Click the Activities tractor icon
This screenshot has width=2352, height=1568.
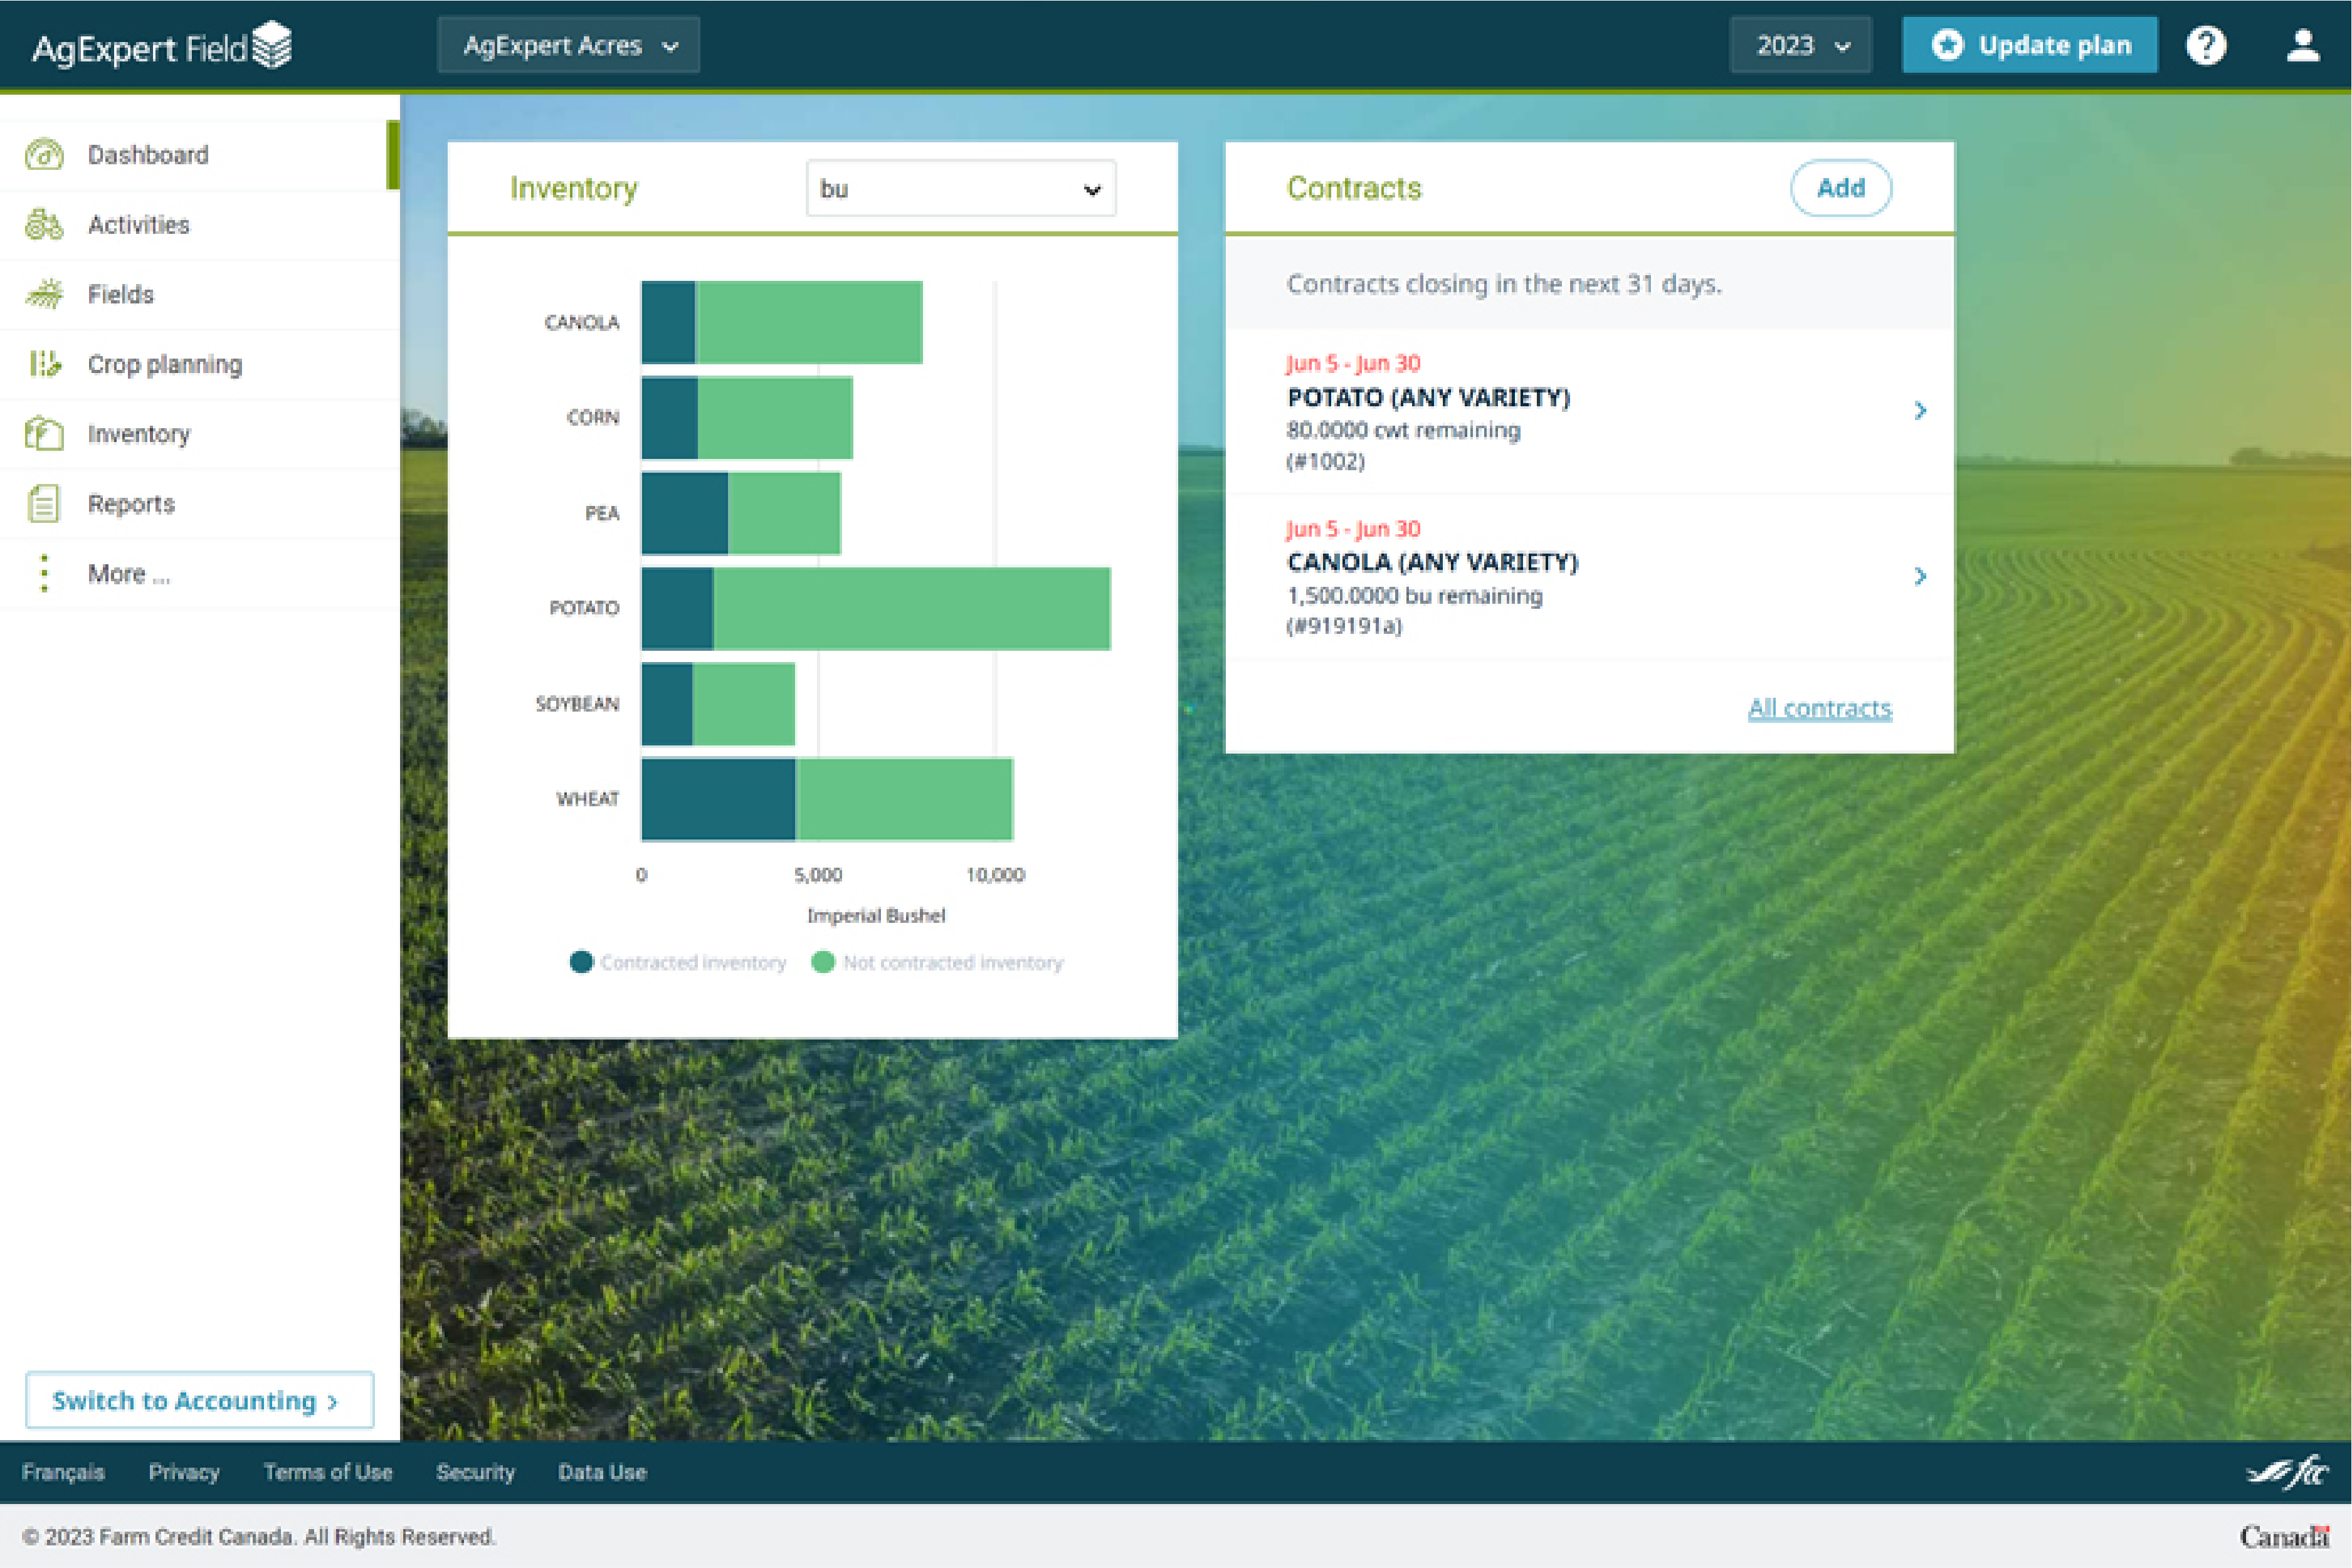tap(44, 225)
